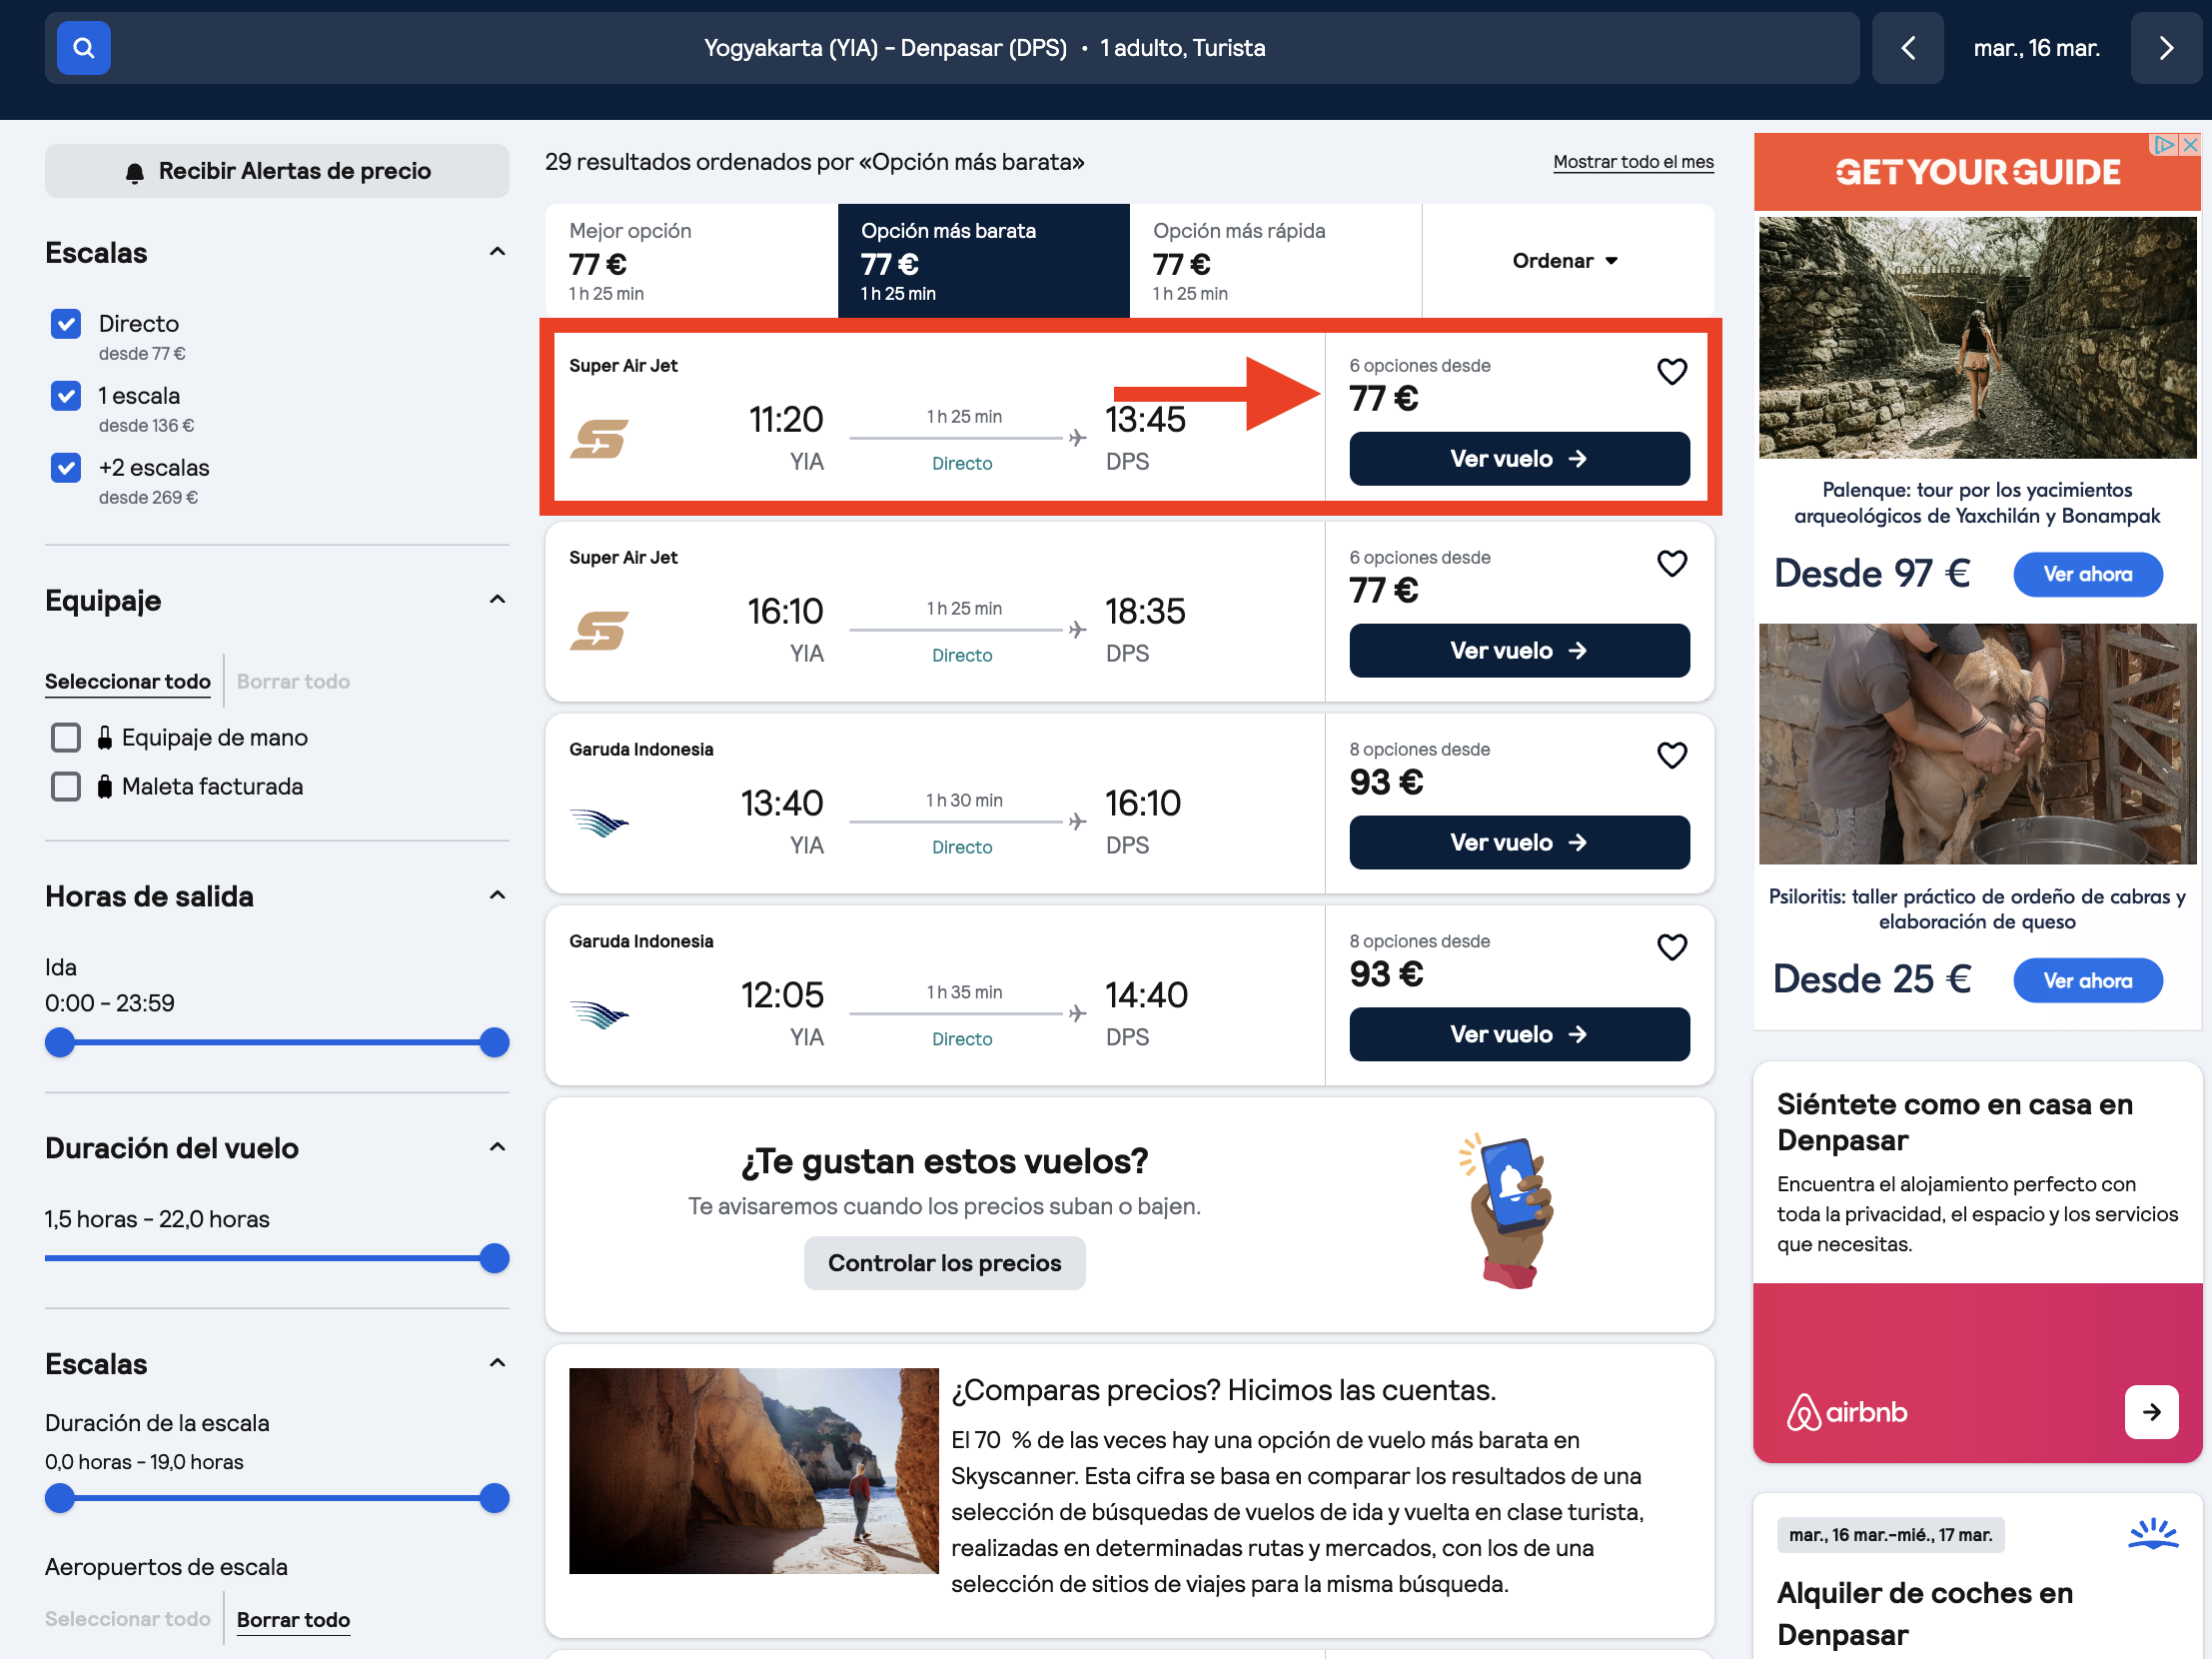Image resolution: width=2212 pixels, height=1659 pixels.
Task: Uncheck the +2 escalas filter
Action: point(66,468)
